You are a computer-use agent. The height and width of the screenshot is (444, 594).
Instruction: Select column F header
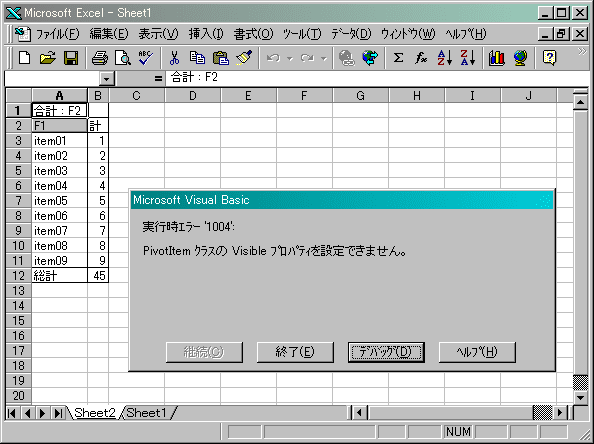pos(304,96)
